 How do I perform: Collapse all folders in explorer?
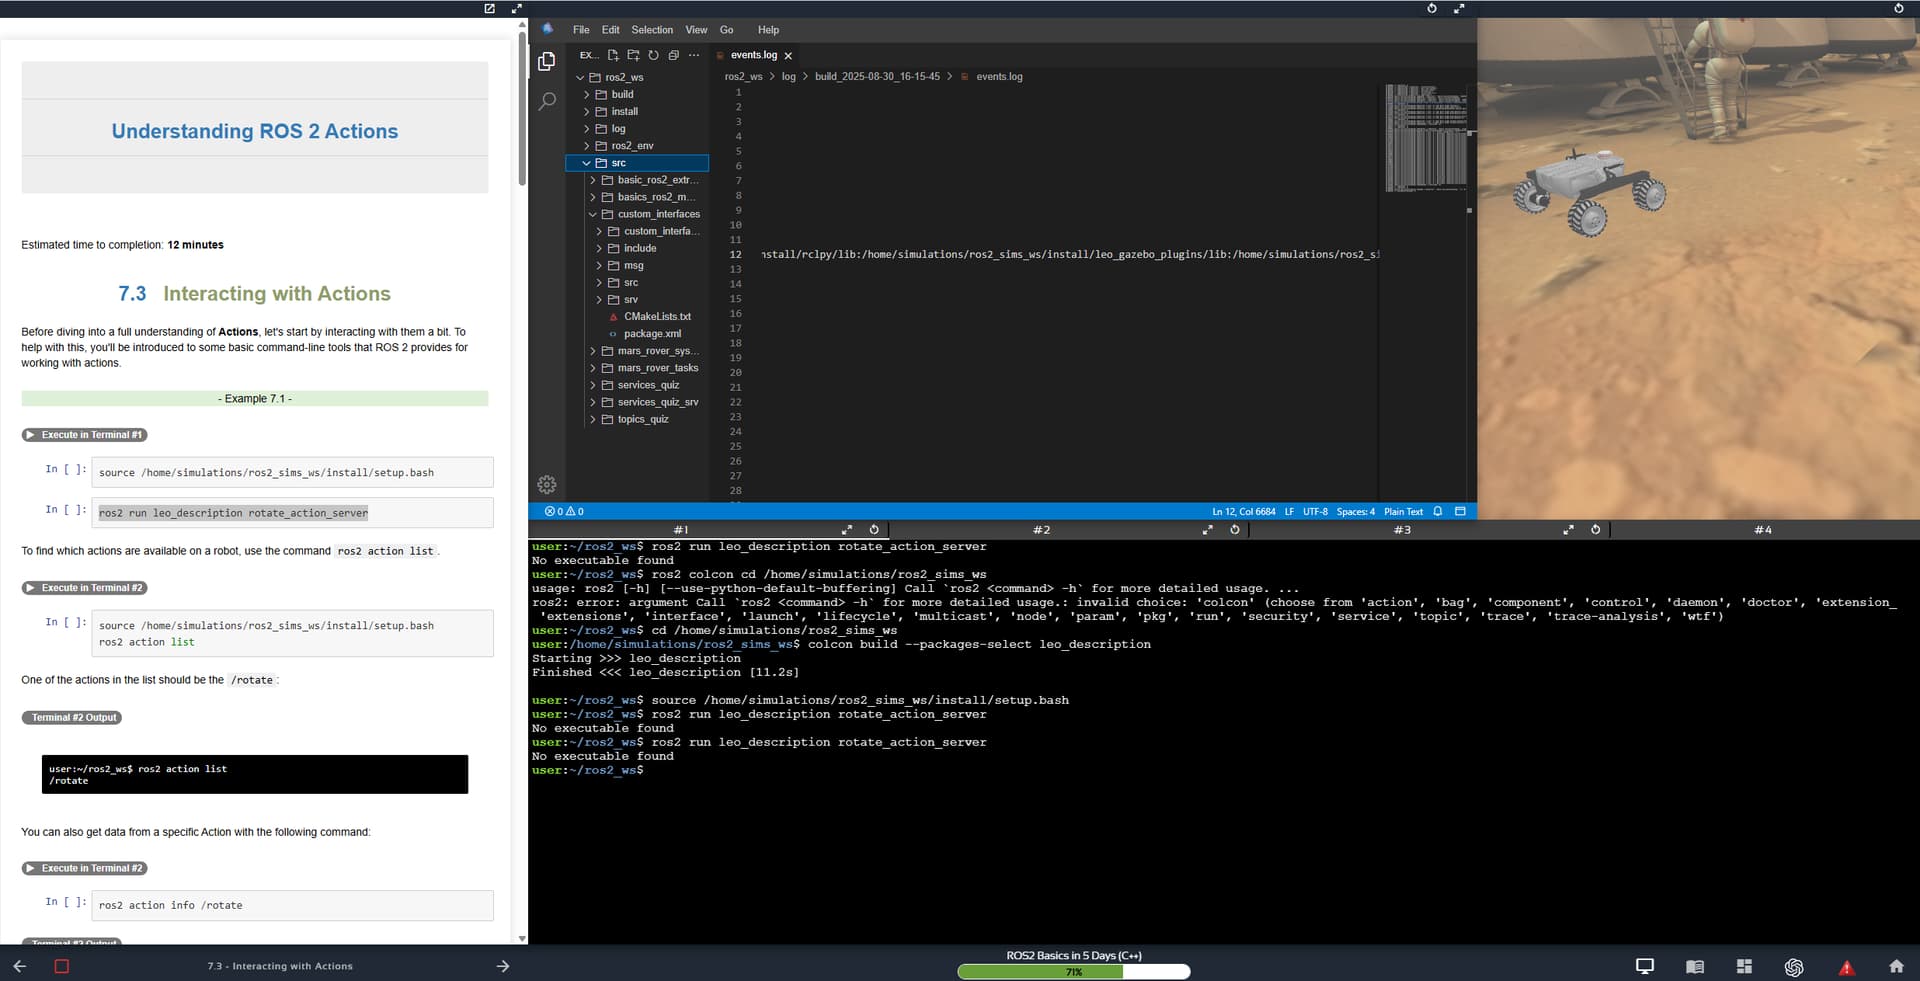(673, 55)
